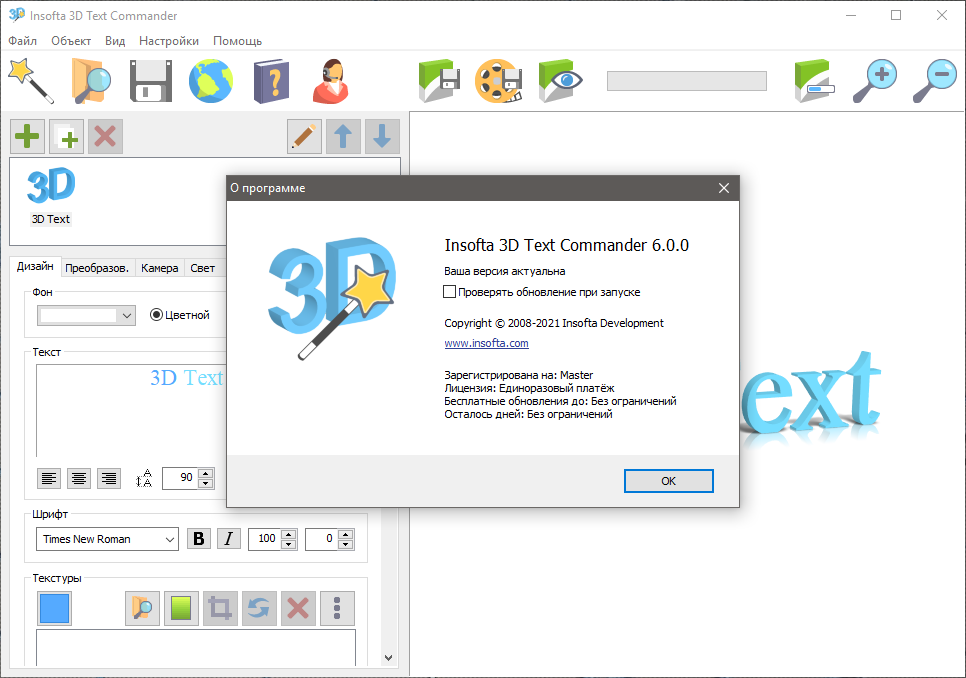The image size is (966, 678).
Task: Open the Times New Roman font dropdown
Action: tap(107, 539)
